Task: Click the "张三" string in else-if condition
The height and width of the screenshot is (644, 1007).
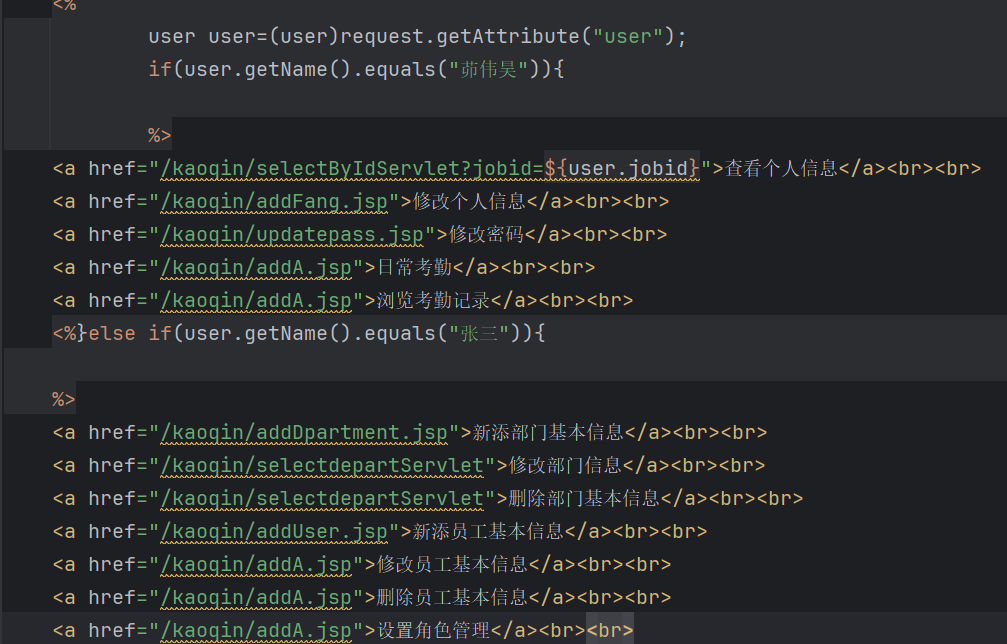Action: pyautogui.click(x=479, y=333)
